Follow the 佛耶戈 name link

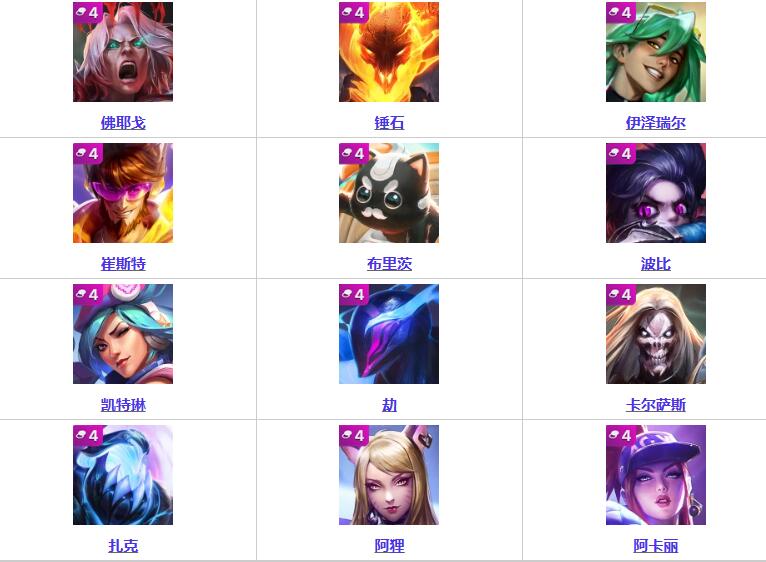[123, 123]
